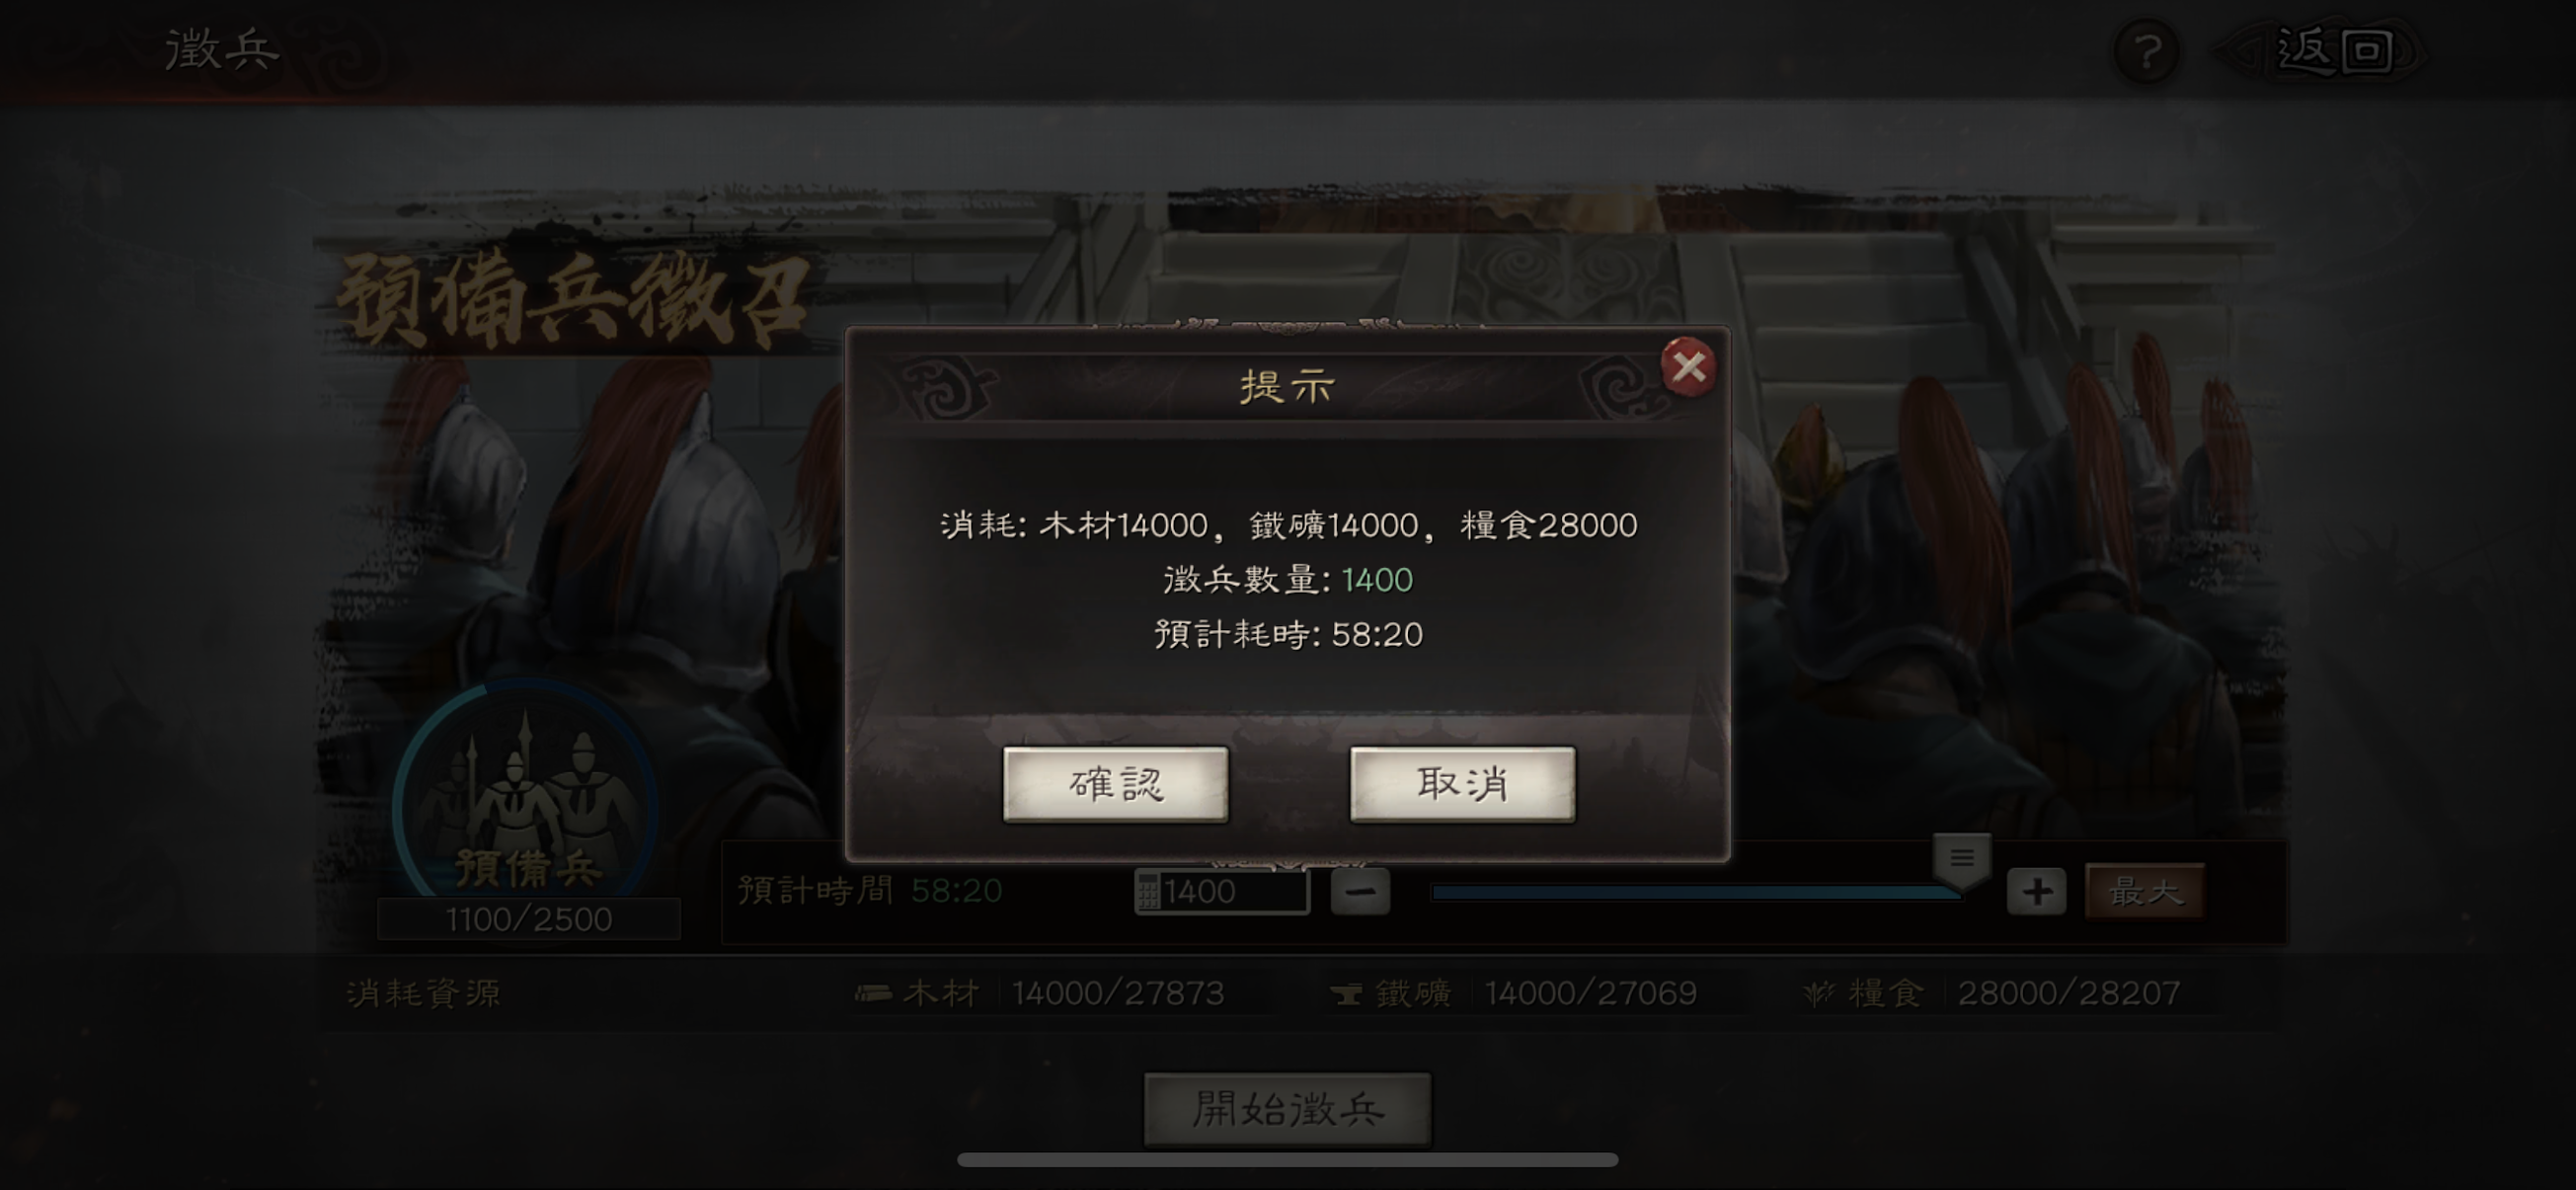Tap the 鐵礦 iron ore resource icon

1346,993
